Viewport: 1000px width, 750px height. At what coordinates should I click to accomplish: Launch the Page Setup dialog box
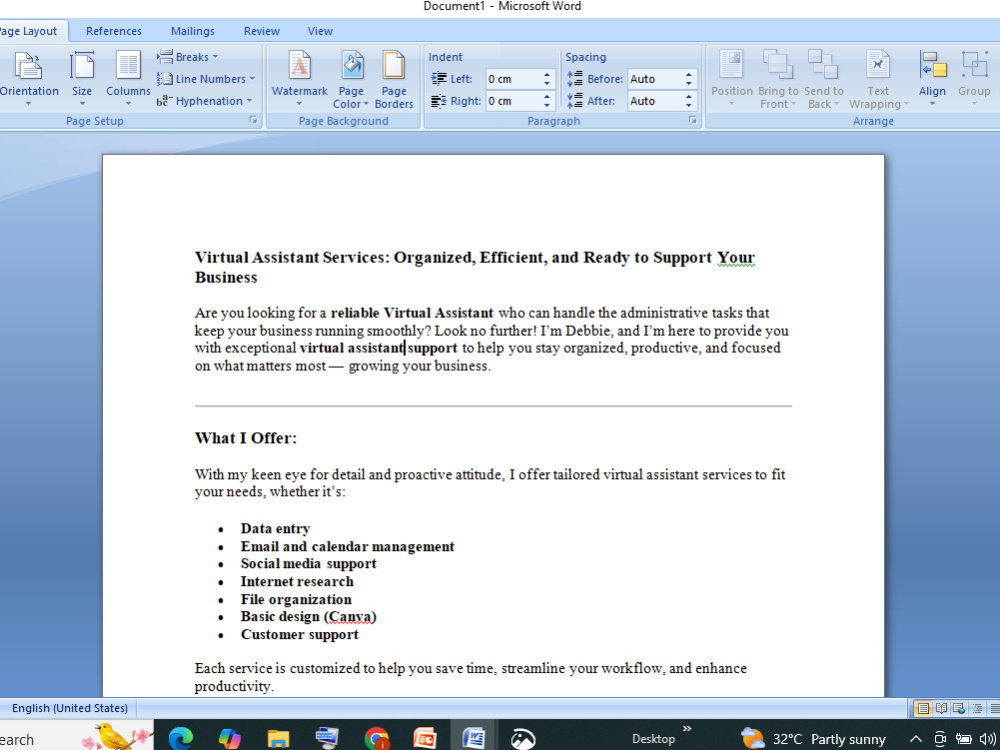tap(253, 120)
